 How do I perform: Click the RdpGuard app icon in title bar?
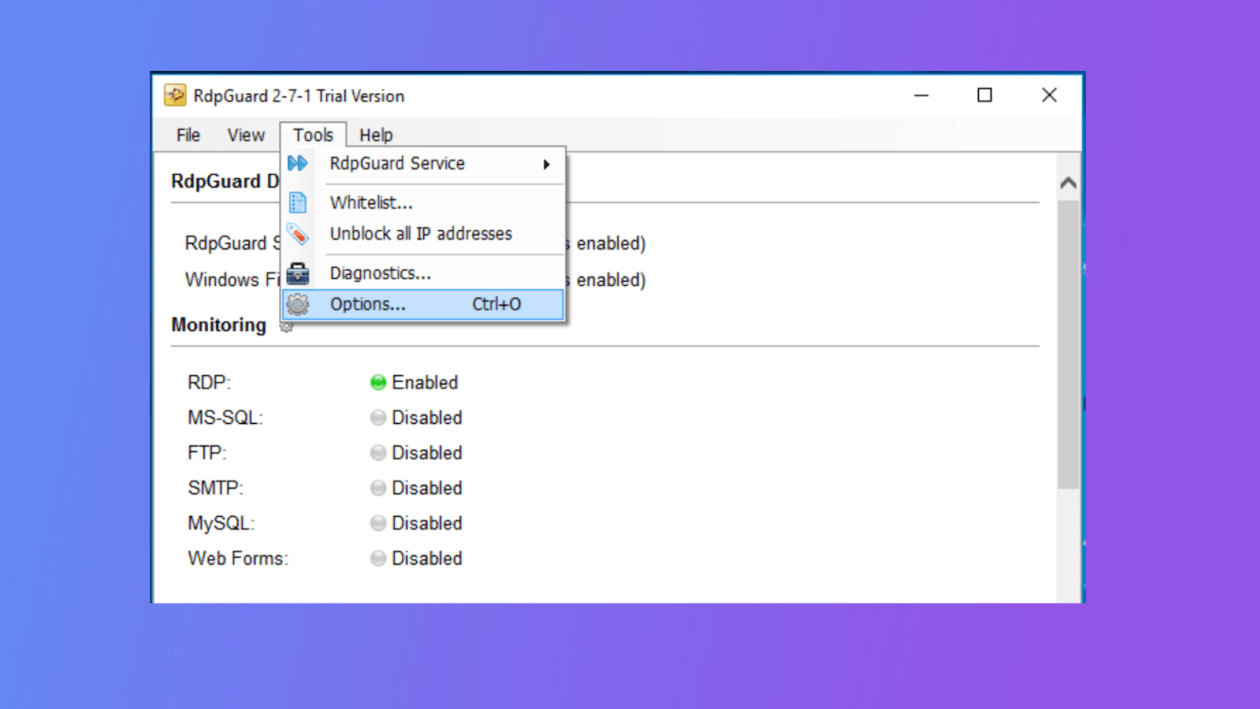(x=175, y=95)
